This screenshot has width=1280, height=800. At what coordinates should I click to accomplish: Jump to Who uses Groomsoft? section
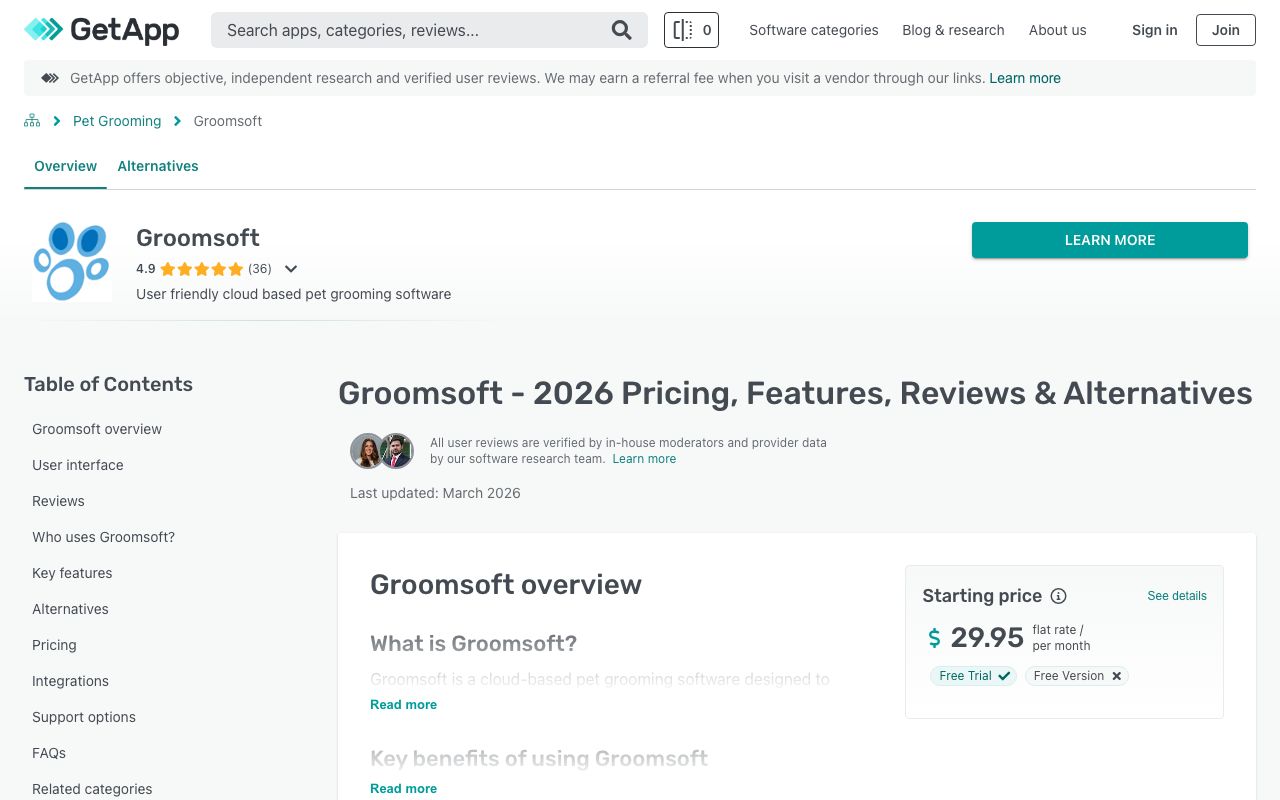103,537
